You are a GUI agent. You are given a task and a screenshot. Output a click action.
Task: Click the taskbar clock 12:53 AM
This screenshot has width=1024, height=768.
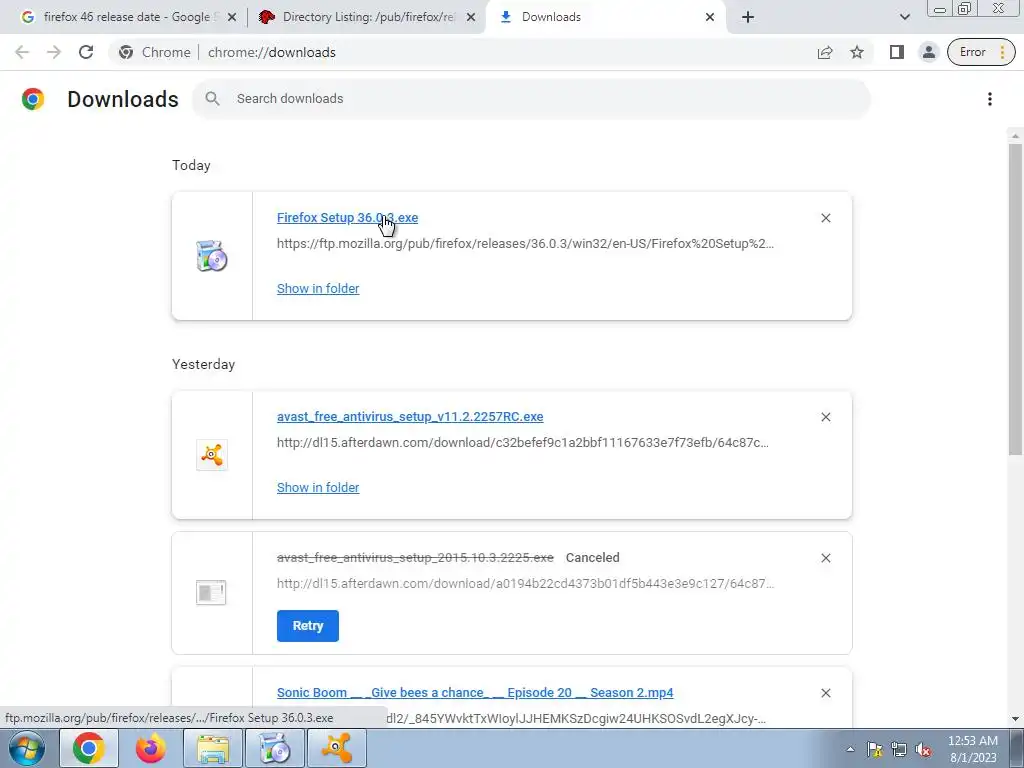[x=972, y=749]
